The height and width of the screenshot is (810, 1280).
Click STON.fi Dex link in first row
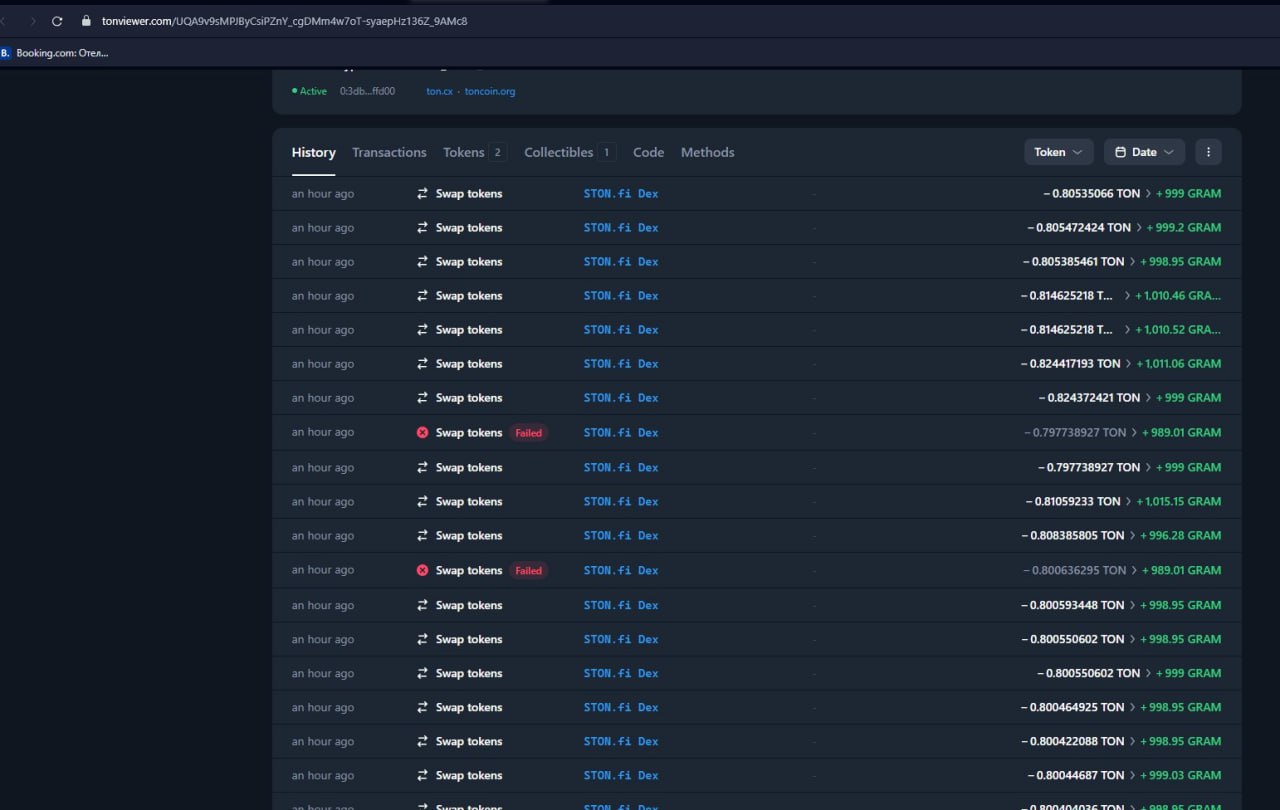[x=620, y=194]
